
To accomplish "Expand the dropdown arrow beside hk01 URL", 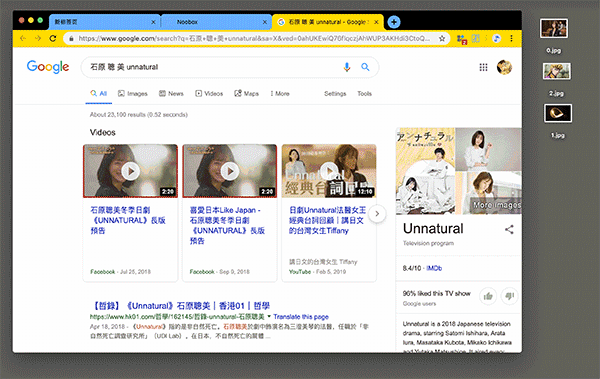I will point(269,317).
